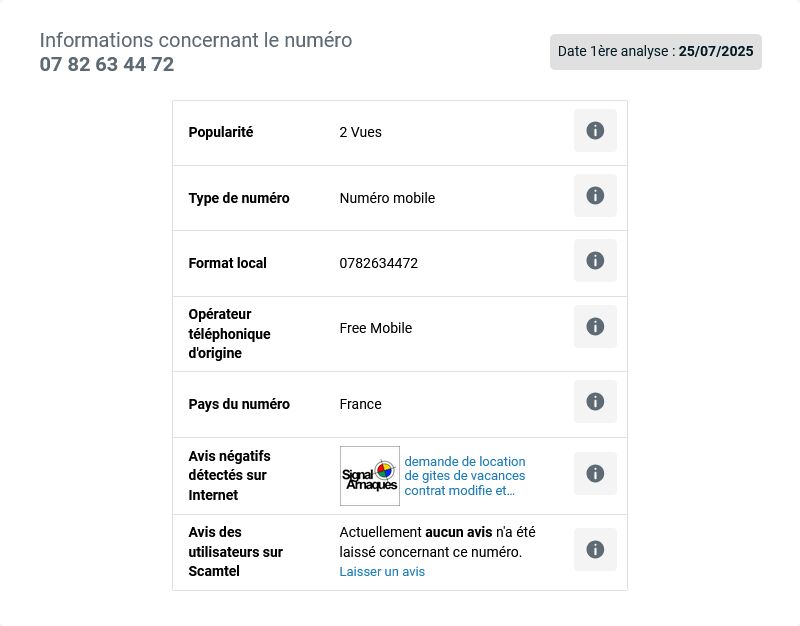The image size is (800, 626).
Task: Click the 'Popularité' row label
Action: click(x=221, y=132)
